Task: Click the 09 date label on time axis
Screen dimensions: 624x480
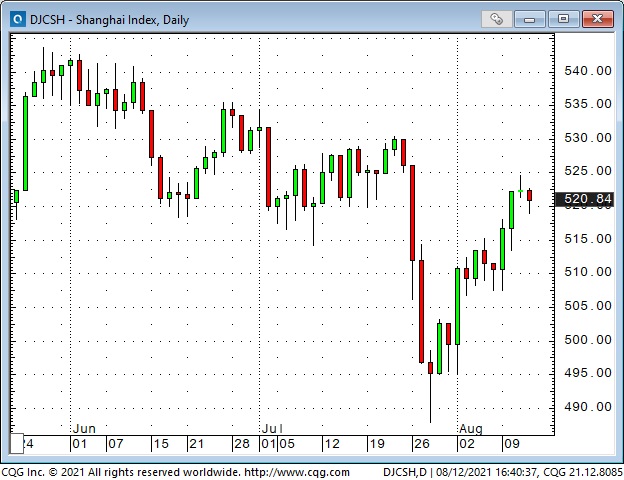Action: [512, 444]
